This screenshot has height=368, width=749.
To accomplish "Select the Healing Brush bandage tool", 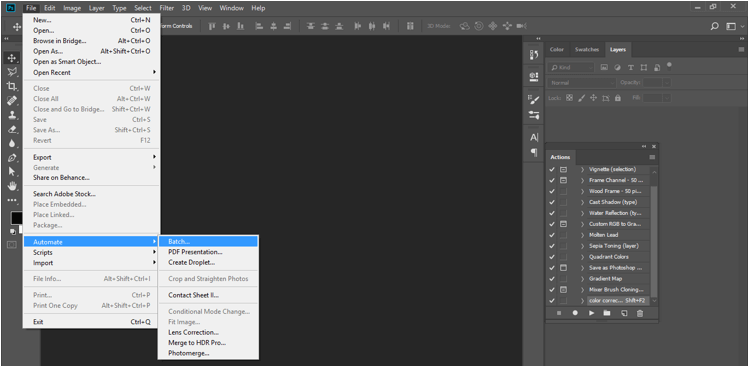I will (x=12, y=100).
